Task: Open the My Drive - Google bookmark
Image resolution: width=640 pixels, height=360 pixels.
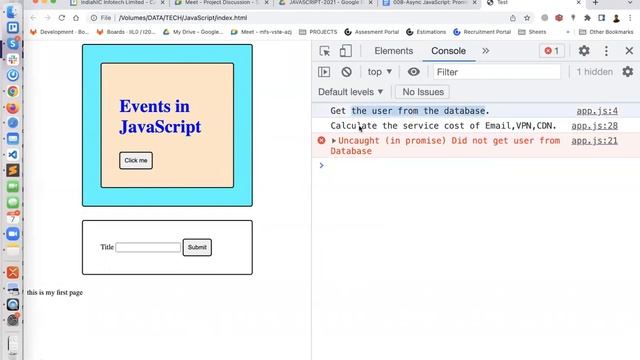Action: (193, 32)
